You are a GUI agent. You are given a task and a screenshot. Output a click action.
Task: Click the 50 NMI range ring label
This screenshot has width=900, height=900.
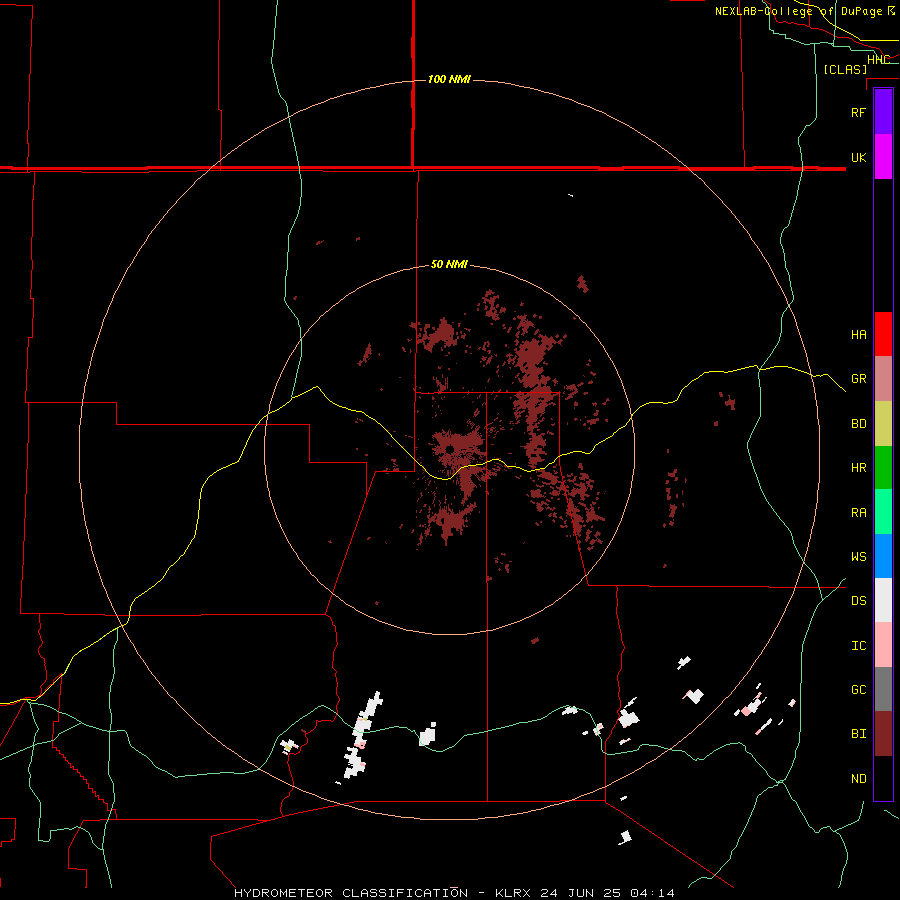(x=449, y=264)
